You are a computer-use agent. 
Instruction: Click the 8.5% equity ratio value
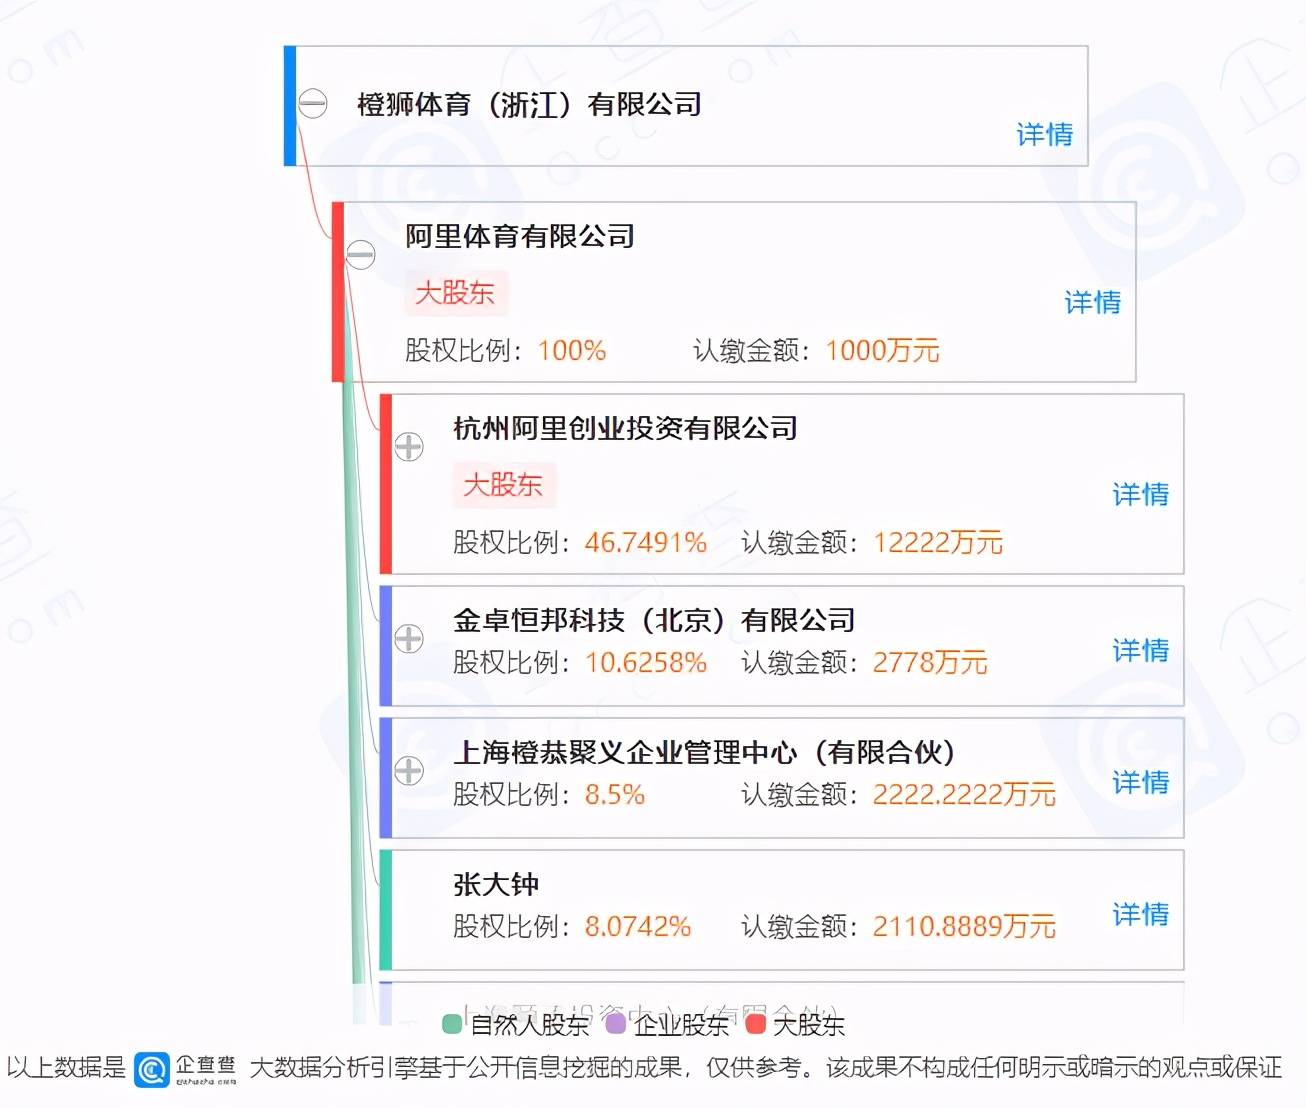coord(615,794)
